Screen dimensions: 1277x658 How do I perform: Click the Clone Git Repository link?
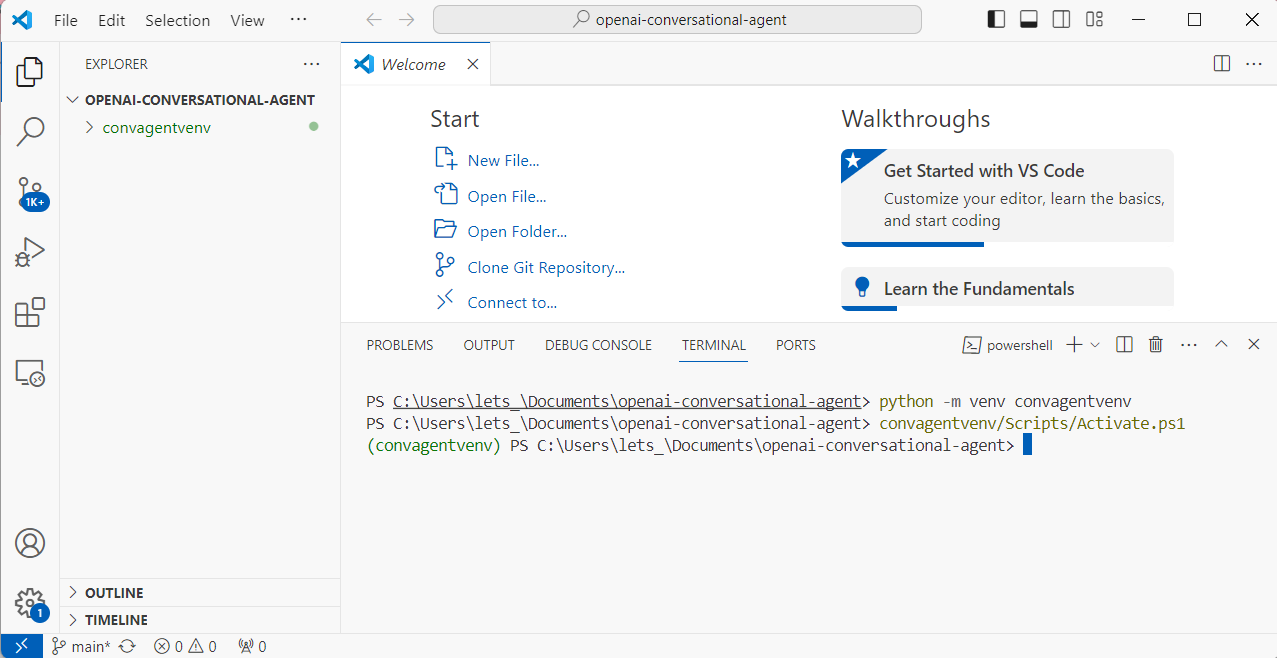[x=544, y=266]
